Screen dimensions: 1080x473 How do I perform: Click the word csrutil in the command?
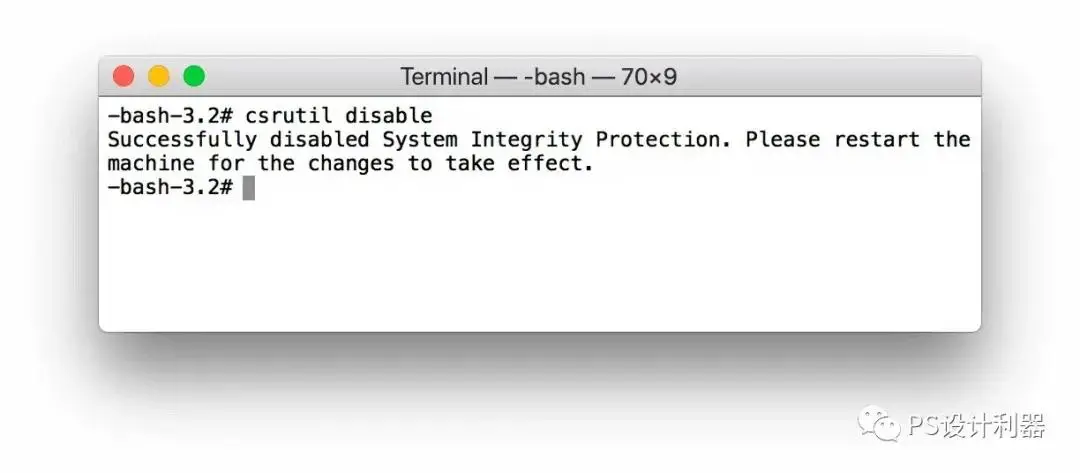tap(289, 116)
